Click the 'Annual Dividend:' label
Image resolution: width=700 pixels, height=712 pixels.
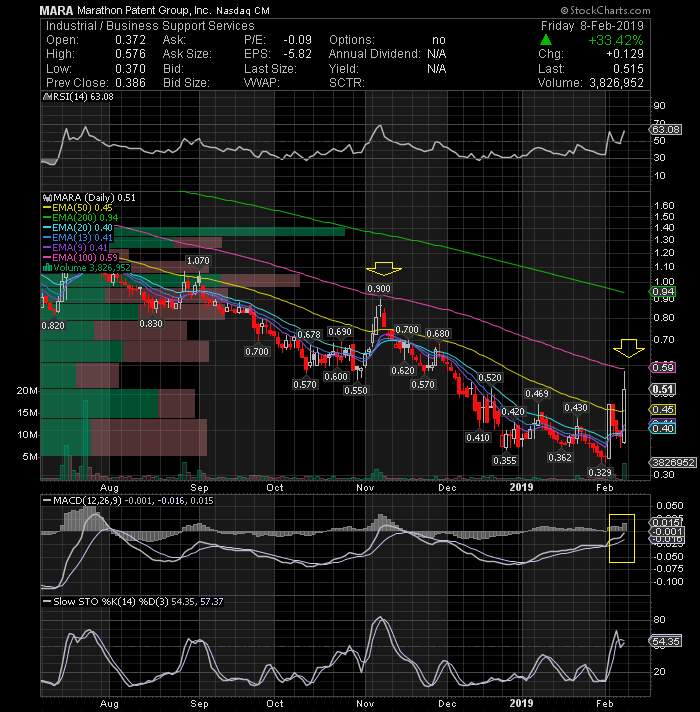375,54
